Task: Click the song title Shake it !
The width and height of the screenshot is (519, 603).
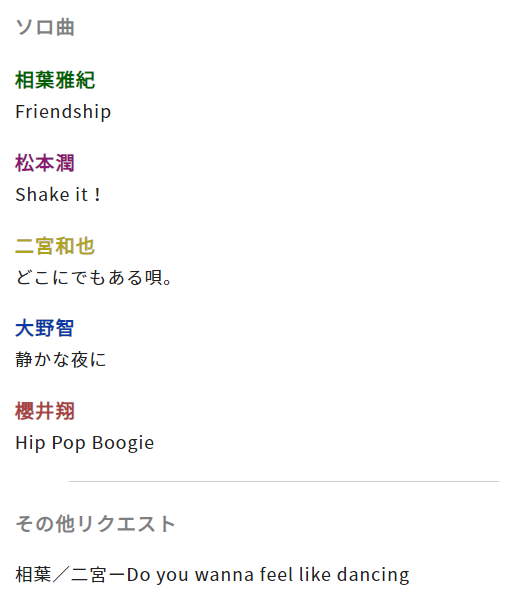Action: pos(58,194)
